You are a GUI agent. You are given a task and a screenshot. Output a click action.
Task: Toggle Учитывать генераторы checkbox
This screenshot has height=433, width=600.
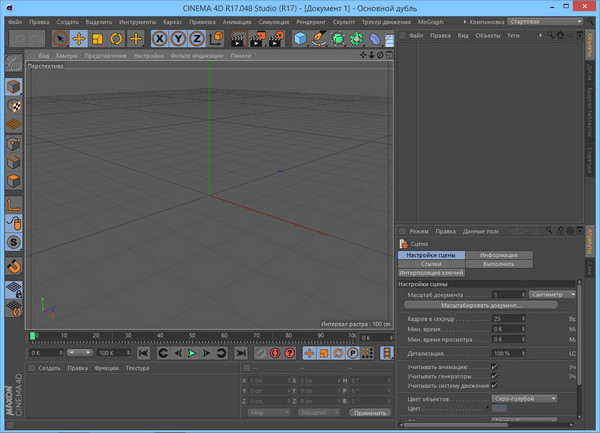tap(494, 376)
